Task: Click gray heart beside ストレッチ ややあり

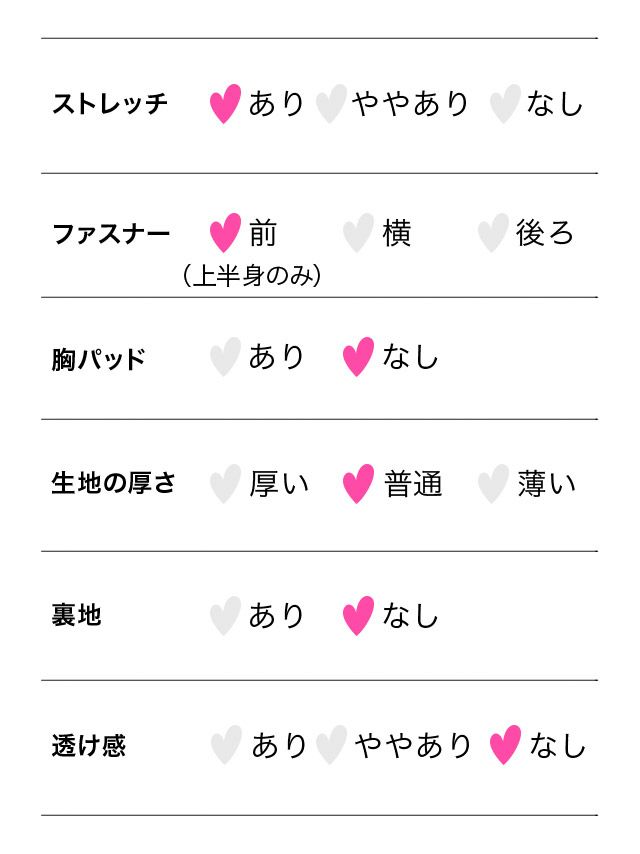Action: point(330,103)
